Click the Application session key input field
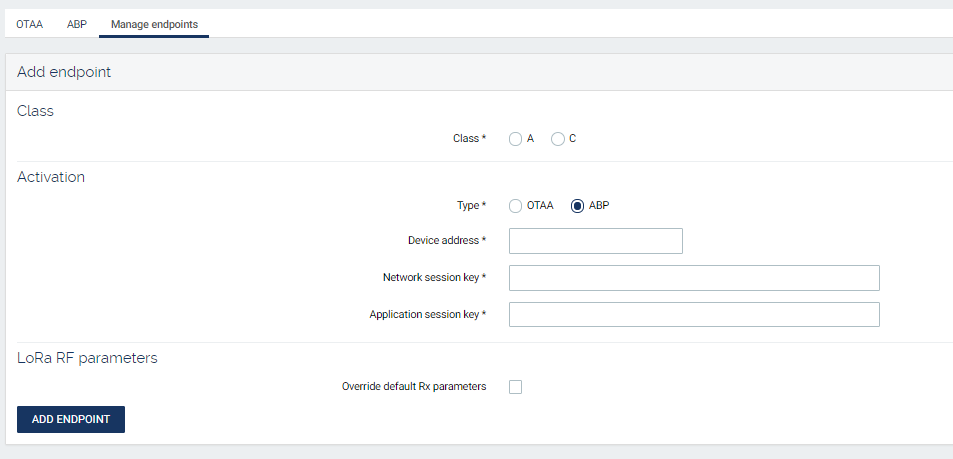This screenshot has height=459, width=953. pyautogui.click(x=693, y=315)
